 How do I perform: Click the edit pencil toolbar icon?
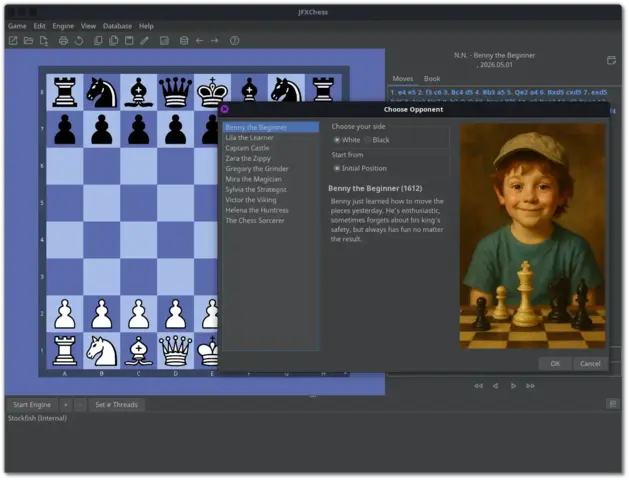[x=144, y=41]
